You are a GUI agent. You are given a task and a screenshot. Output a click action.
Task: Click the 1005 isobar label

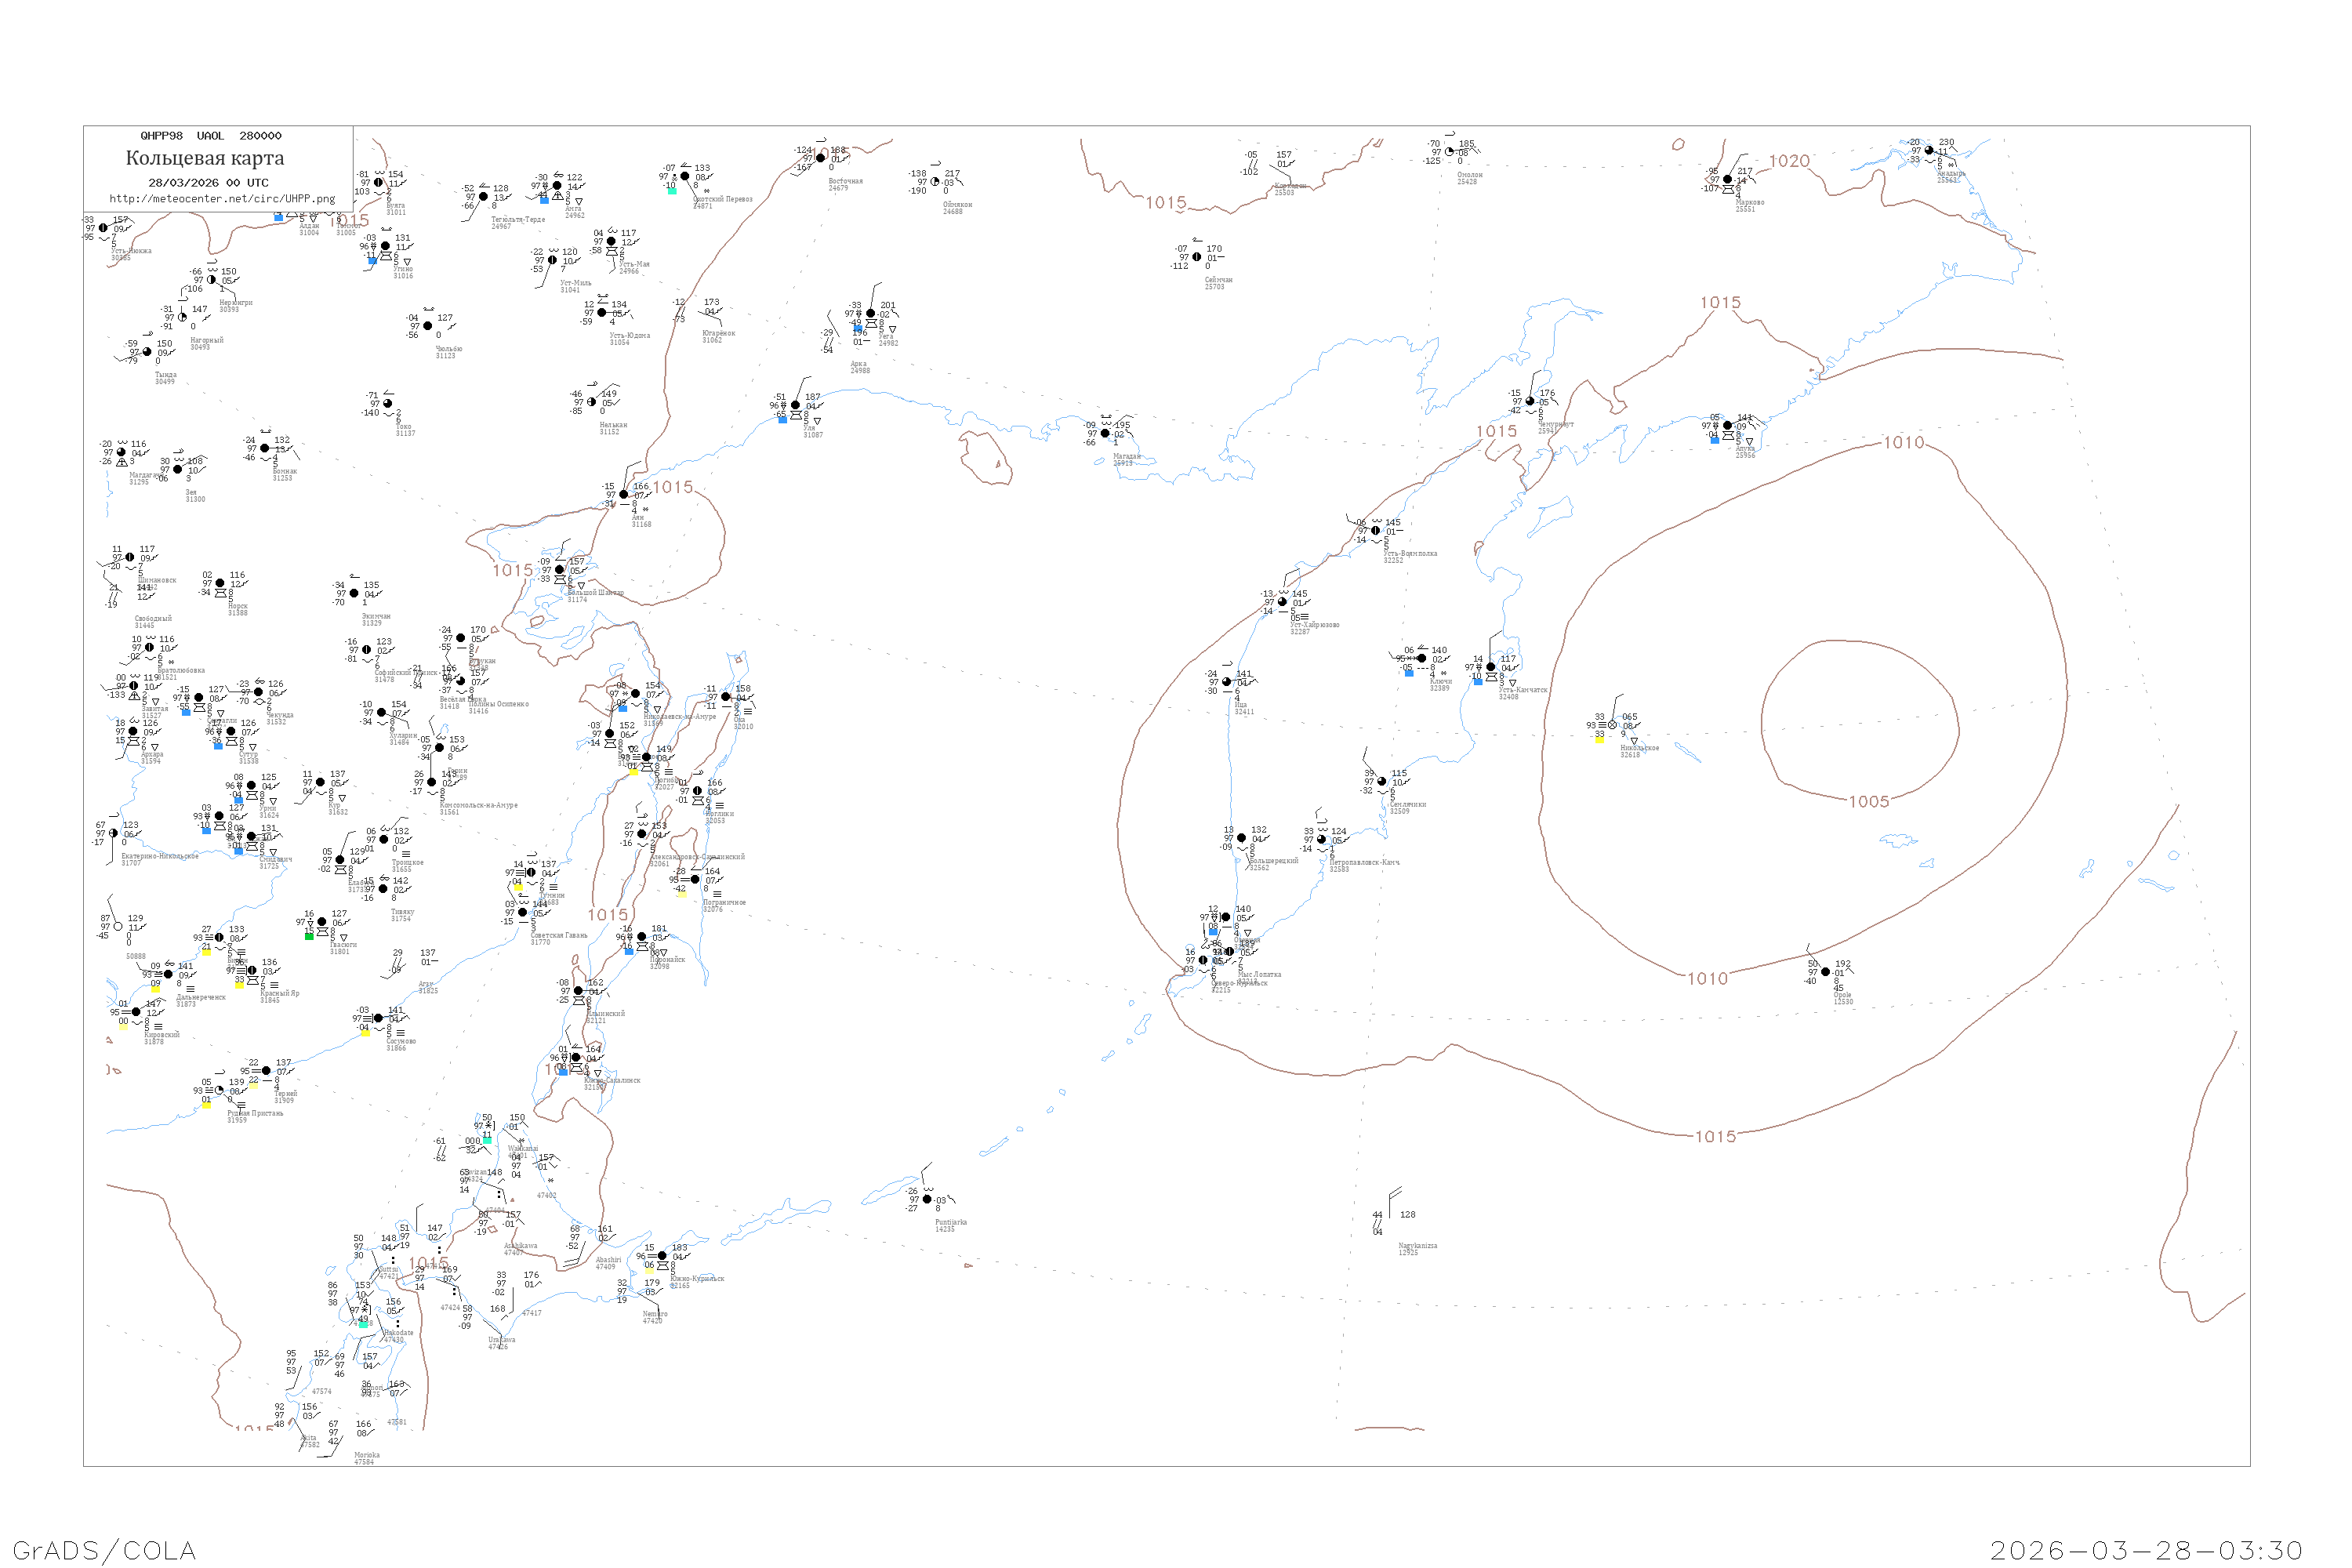(1868, 802)
